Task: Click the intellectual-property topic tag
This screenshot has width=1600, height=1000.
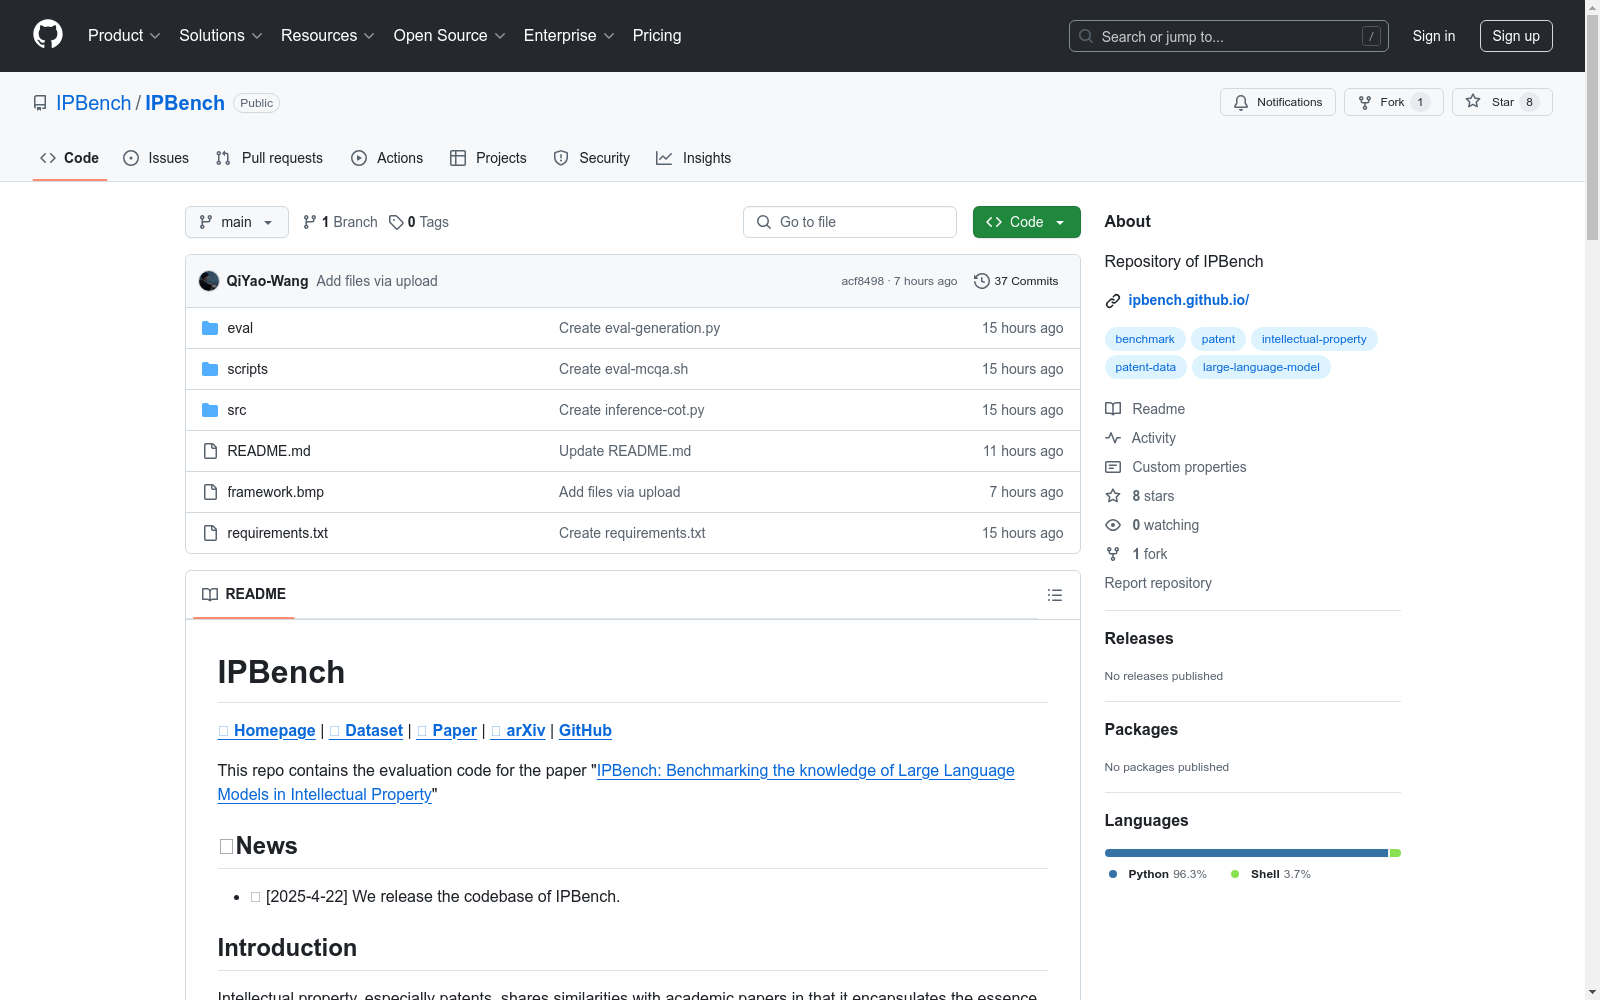Action: (1314, 339)
